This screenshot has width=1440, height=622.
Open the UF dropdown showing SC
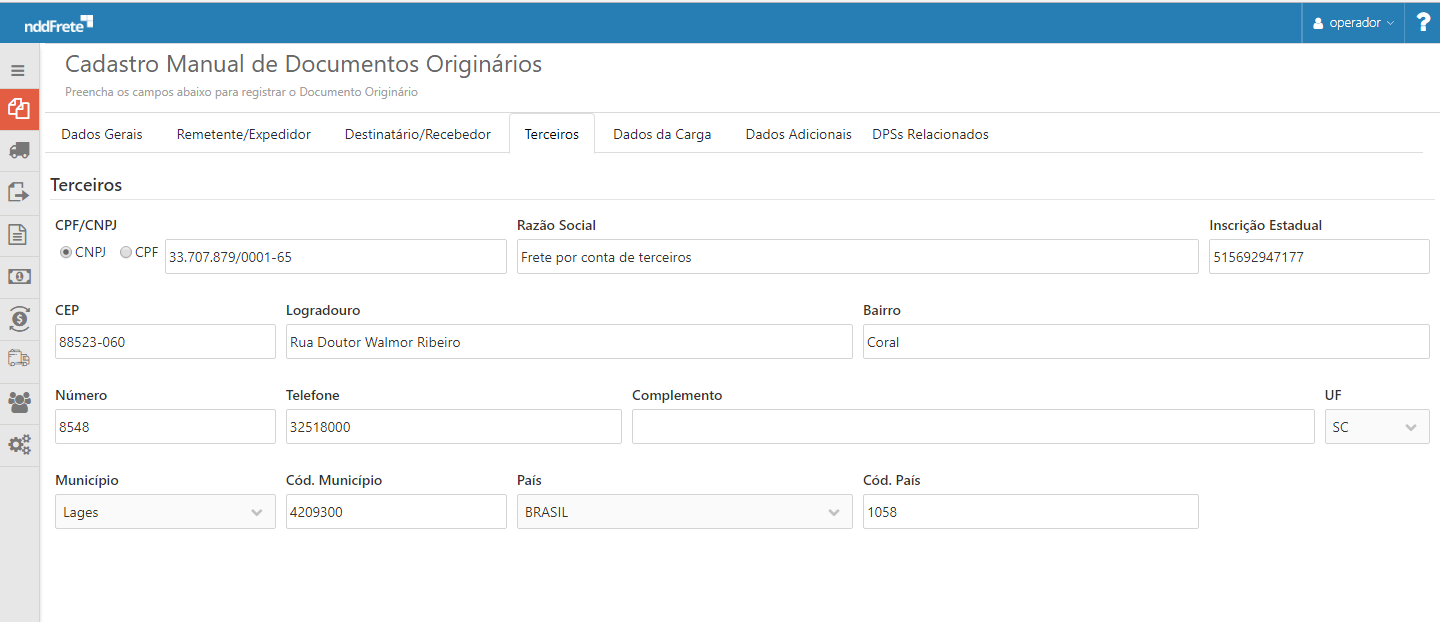[x=1377, y=427]
